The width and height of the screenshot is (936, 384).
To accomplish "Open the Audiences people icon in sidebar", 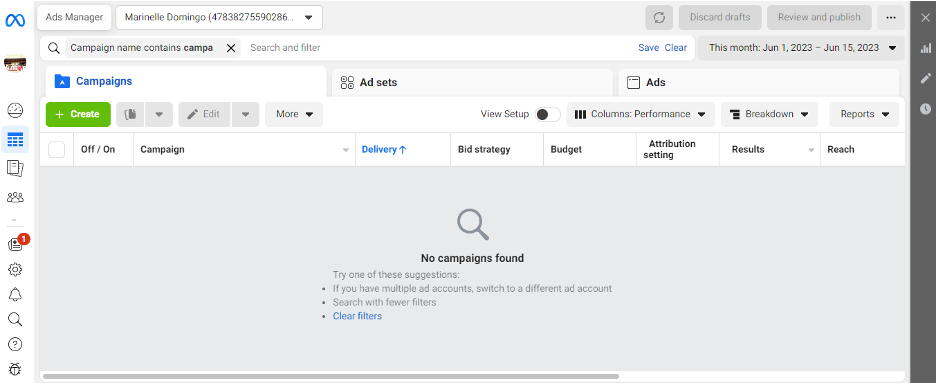I will [x=15, y=197].
